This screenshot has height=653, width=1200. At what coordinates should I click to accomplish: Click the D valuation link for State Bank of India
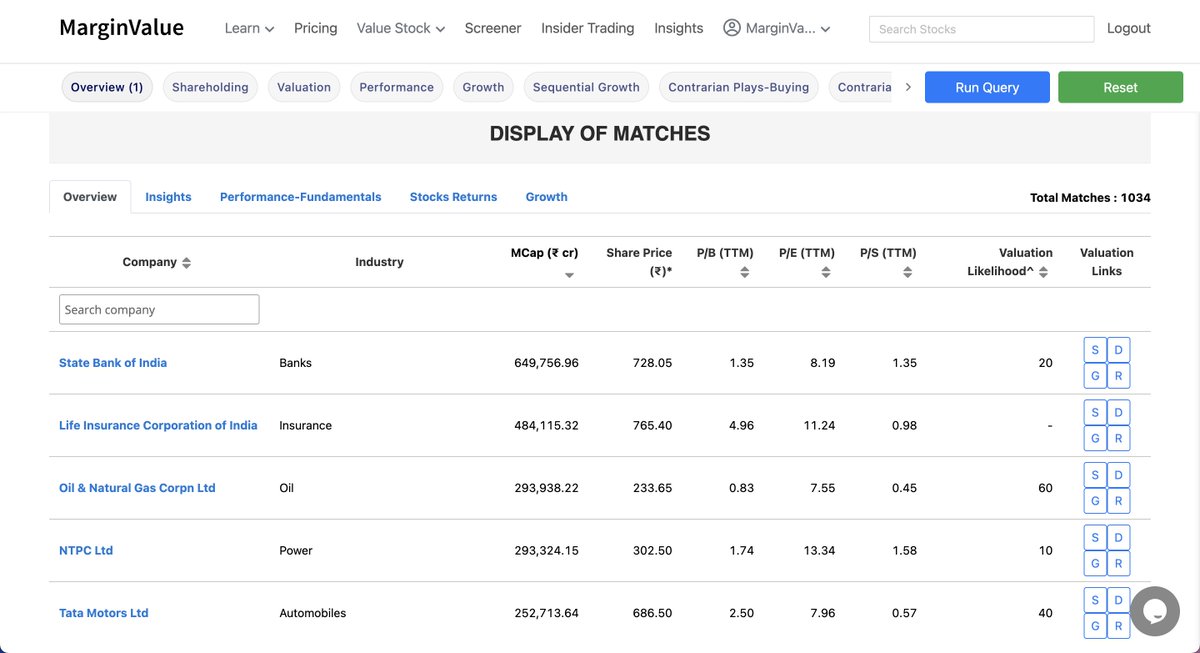[1119, 350]
